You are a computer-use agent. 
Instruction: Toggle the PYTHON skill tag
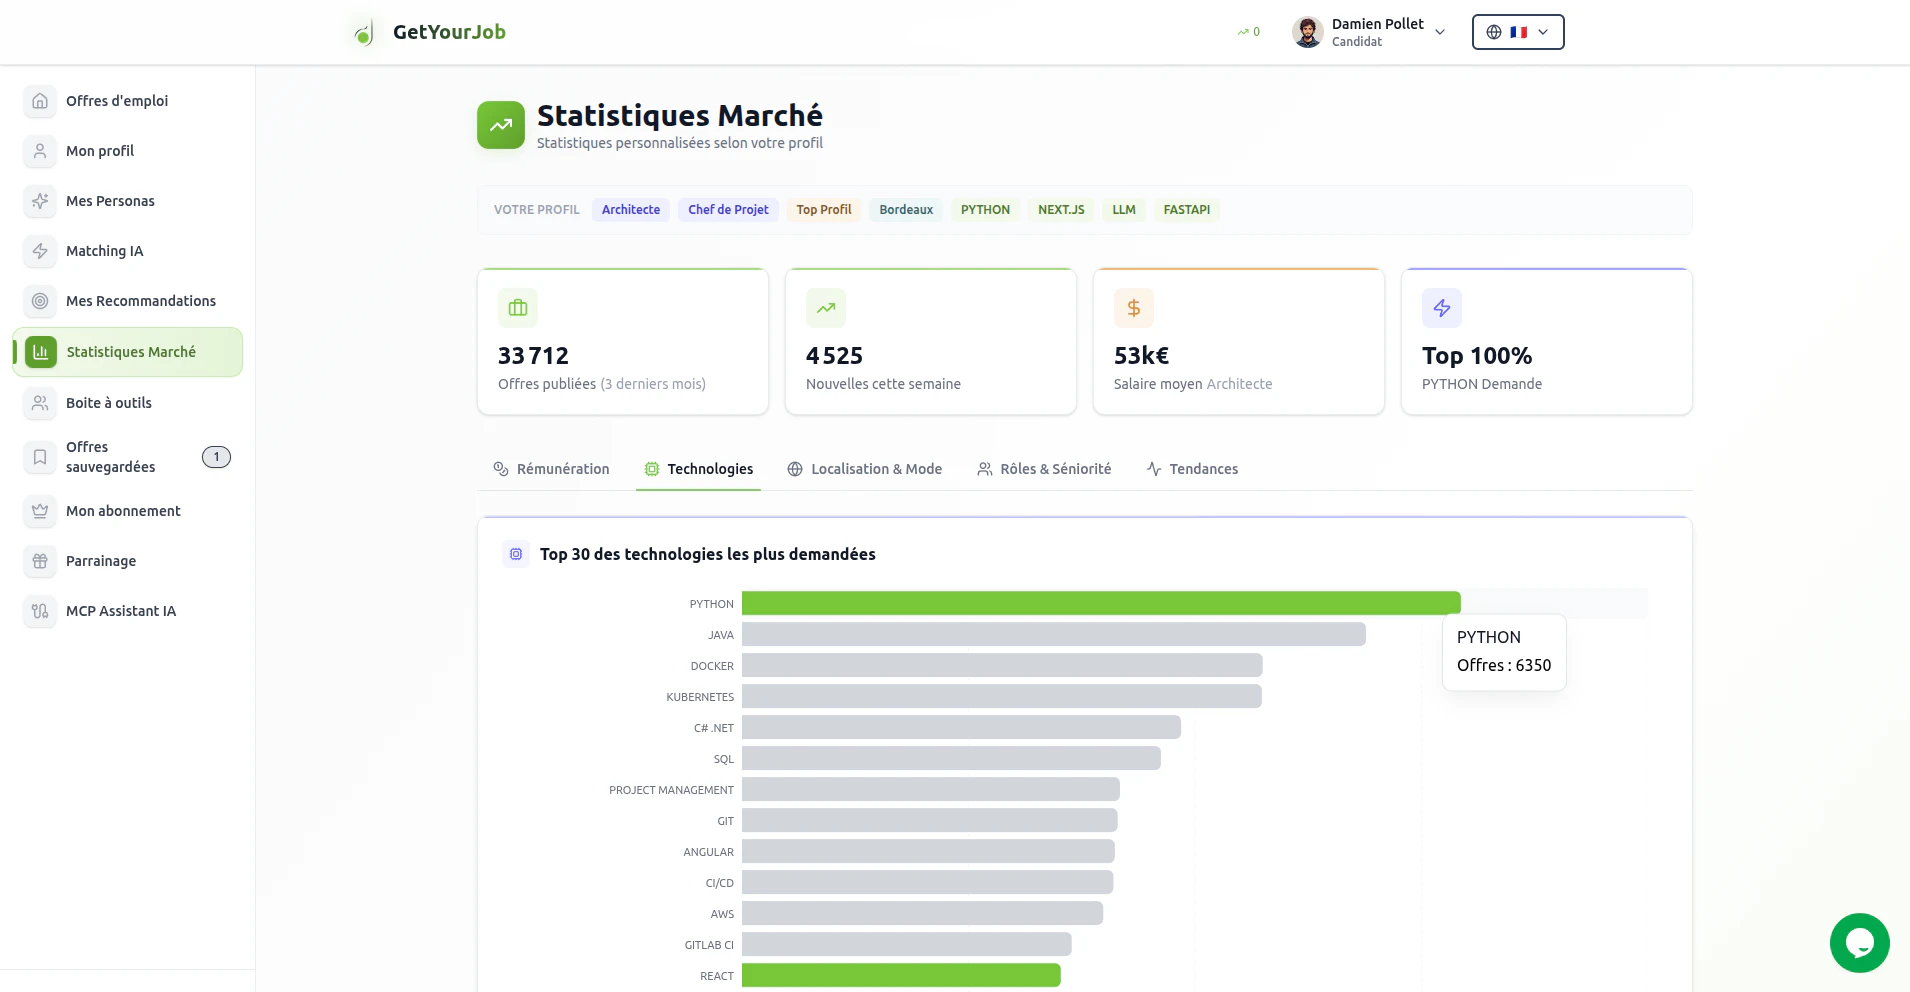(x=984, y=210)
